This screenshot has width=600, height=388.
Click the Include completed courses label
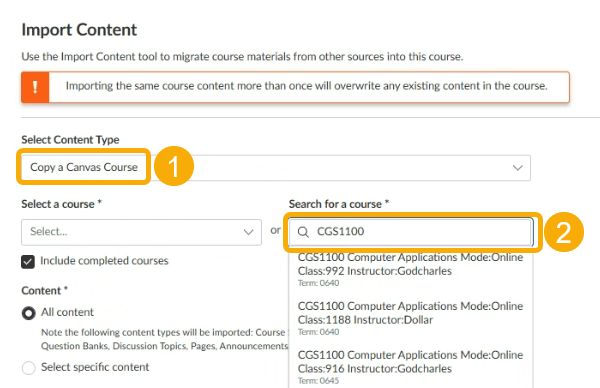point(104,261)
